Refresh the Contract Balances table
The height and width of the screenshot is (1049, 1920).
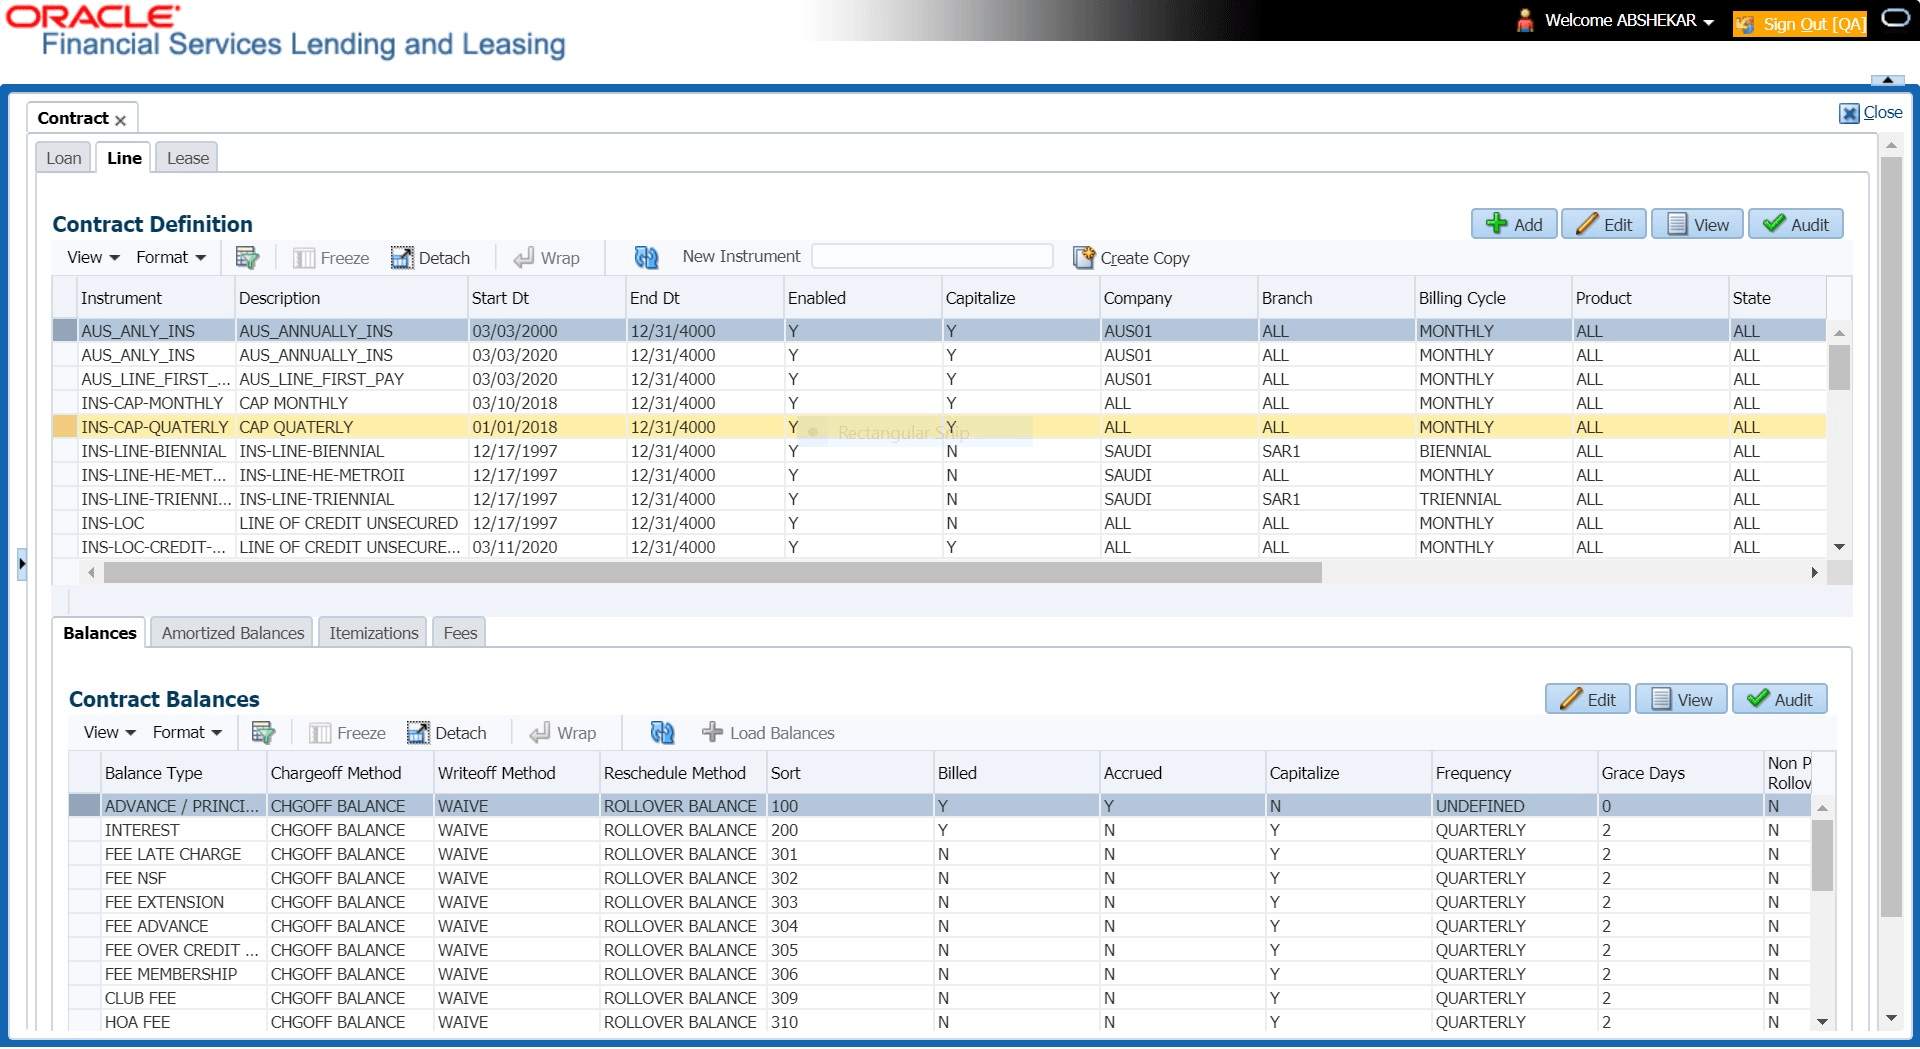pyautogui.click(x=662, y=733)
